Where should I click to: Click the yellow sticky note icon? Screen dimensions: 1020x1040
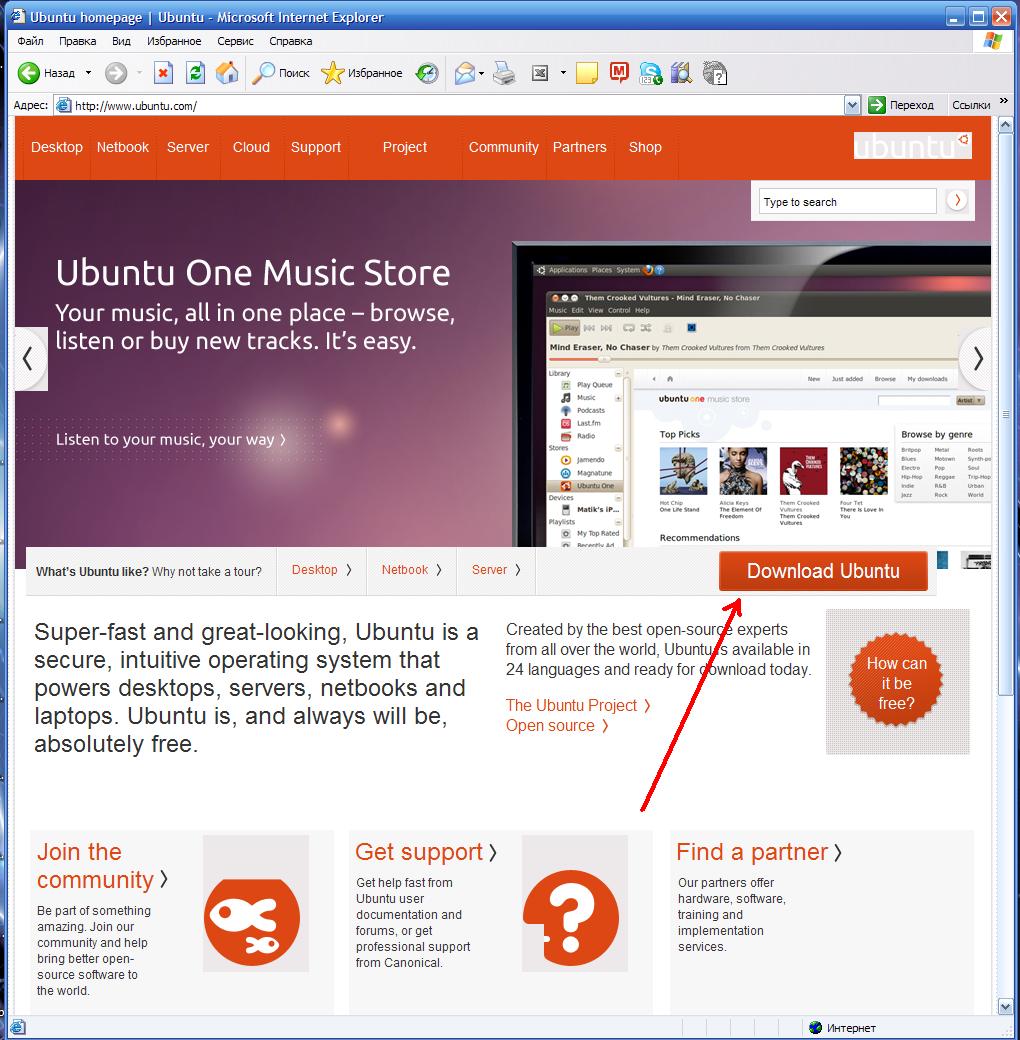[x=587, y=73]
